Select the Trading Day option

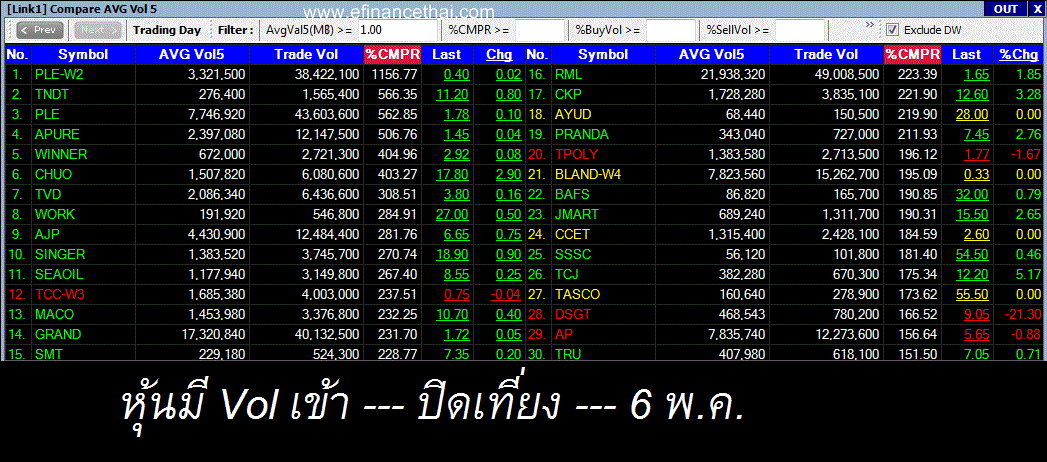[x=167, y=30]
